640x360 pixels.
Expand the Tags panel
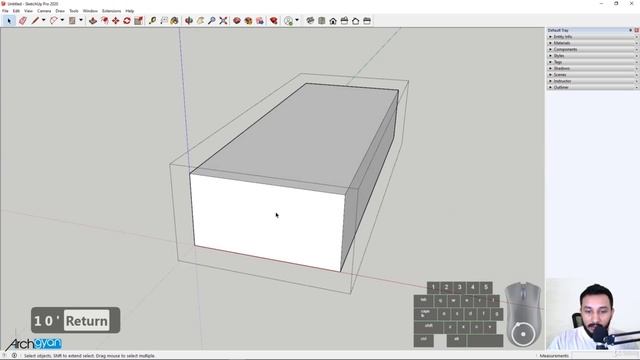(x=591, y=62)
